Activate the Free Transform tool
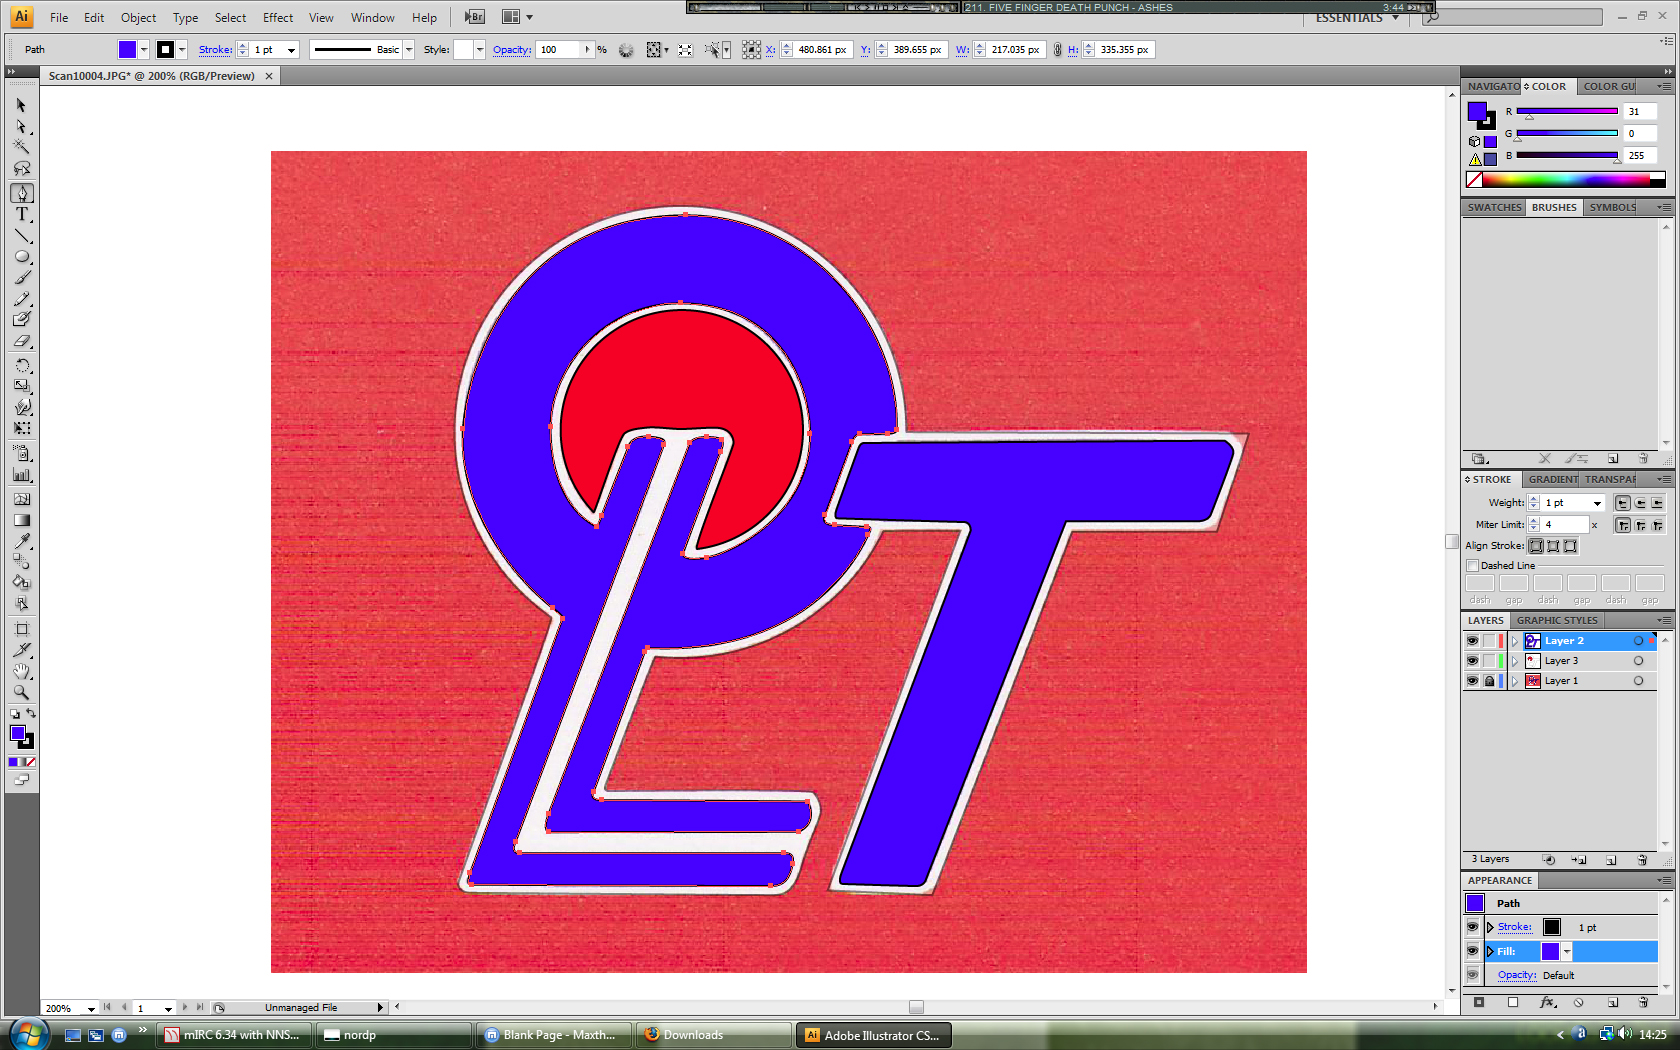The width and height of the screenshot is (1680, 1050). pyautogui.click(x=21, y=428)
